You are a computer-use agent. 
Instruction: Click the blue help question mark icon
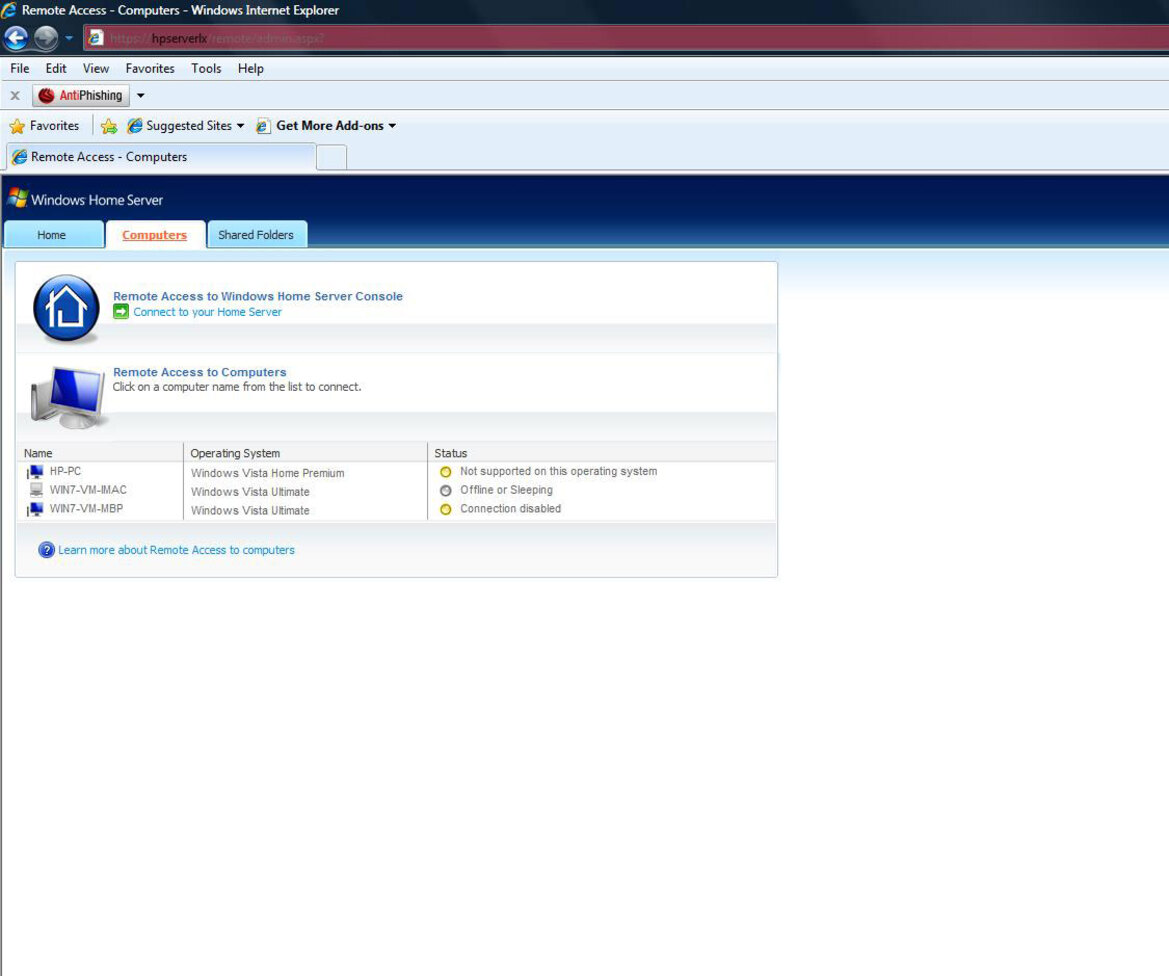click(x=46, y=550)
